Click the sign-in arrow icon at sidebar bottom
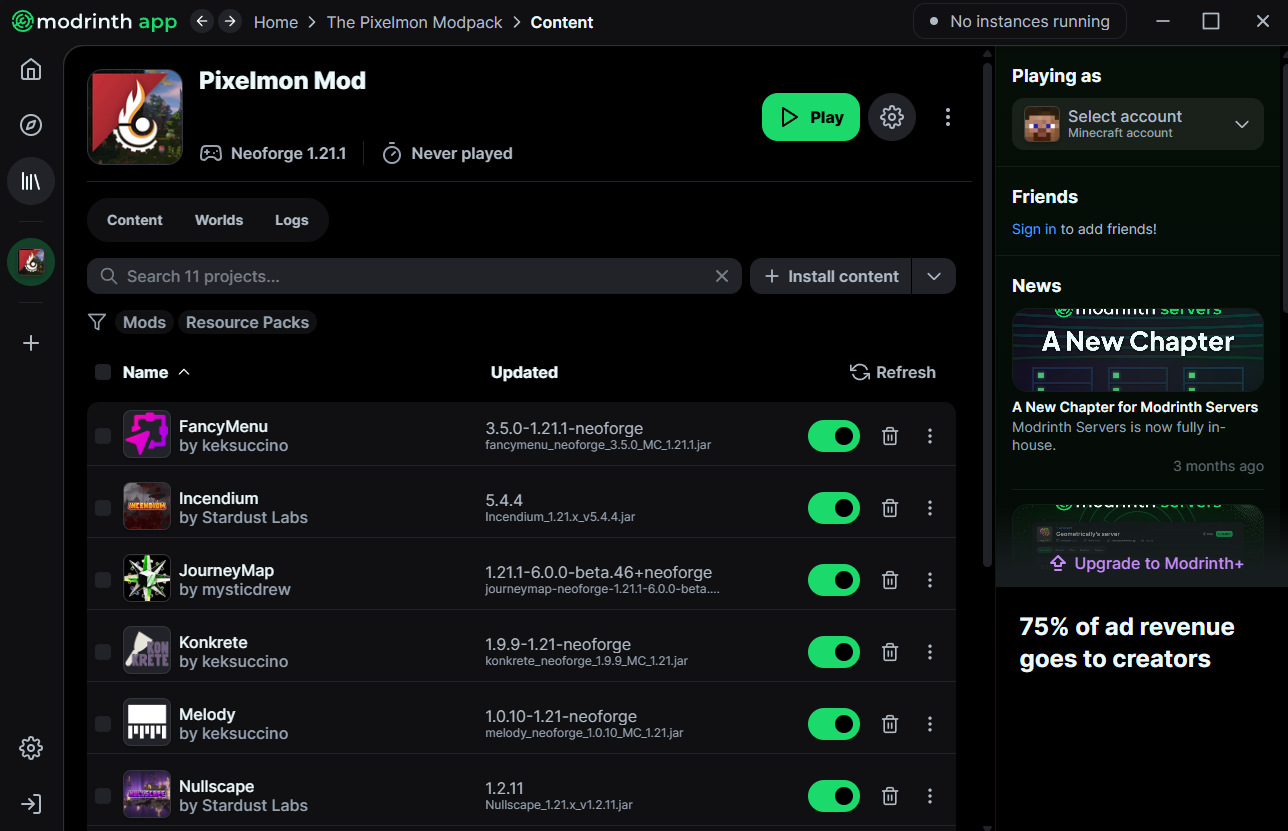Image resolution: width=1288 pixels, height=831 pixels. click(31, 804)
